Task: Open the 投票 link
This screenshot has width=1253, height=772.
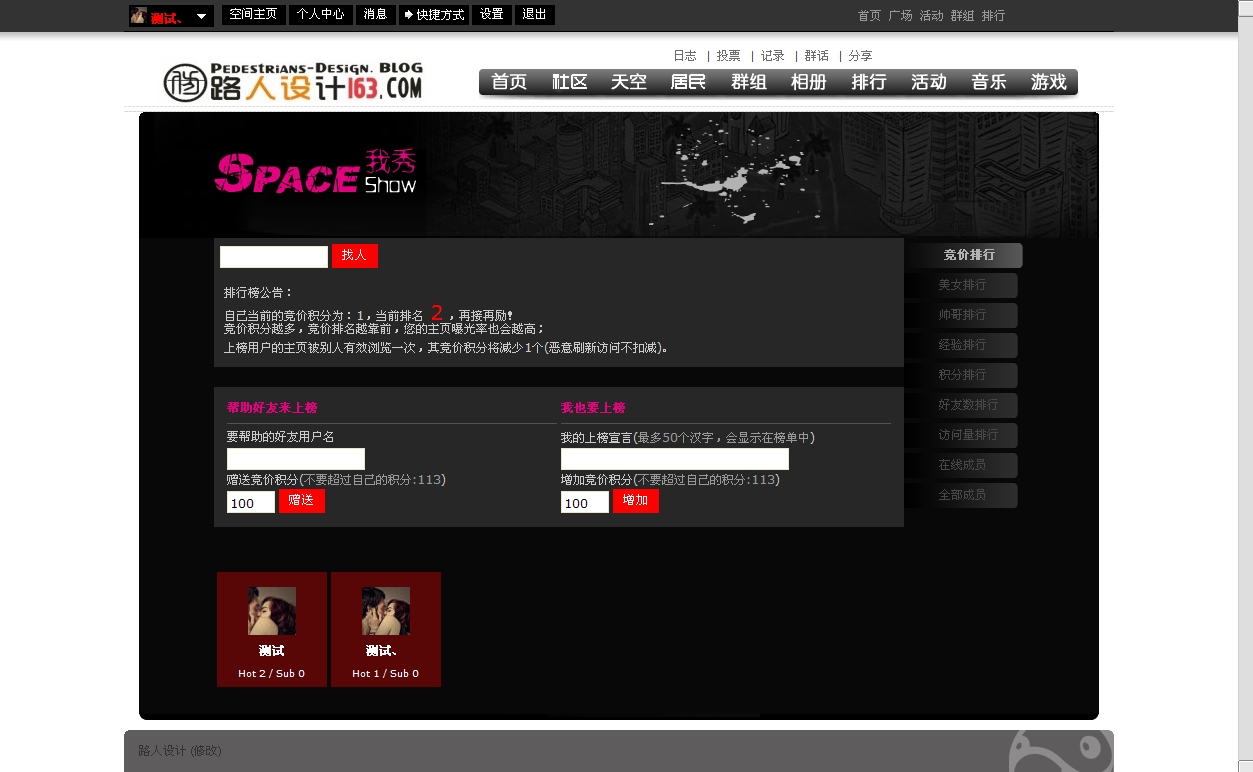Action: [x=728, y=56]
